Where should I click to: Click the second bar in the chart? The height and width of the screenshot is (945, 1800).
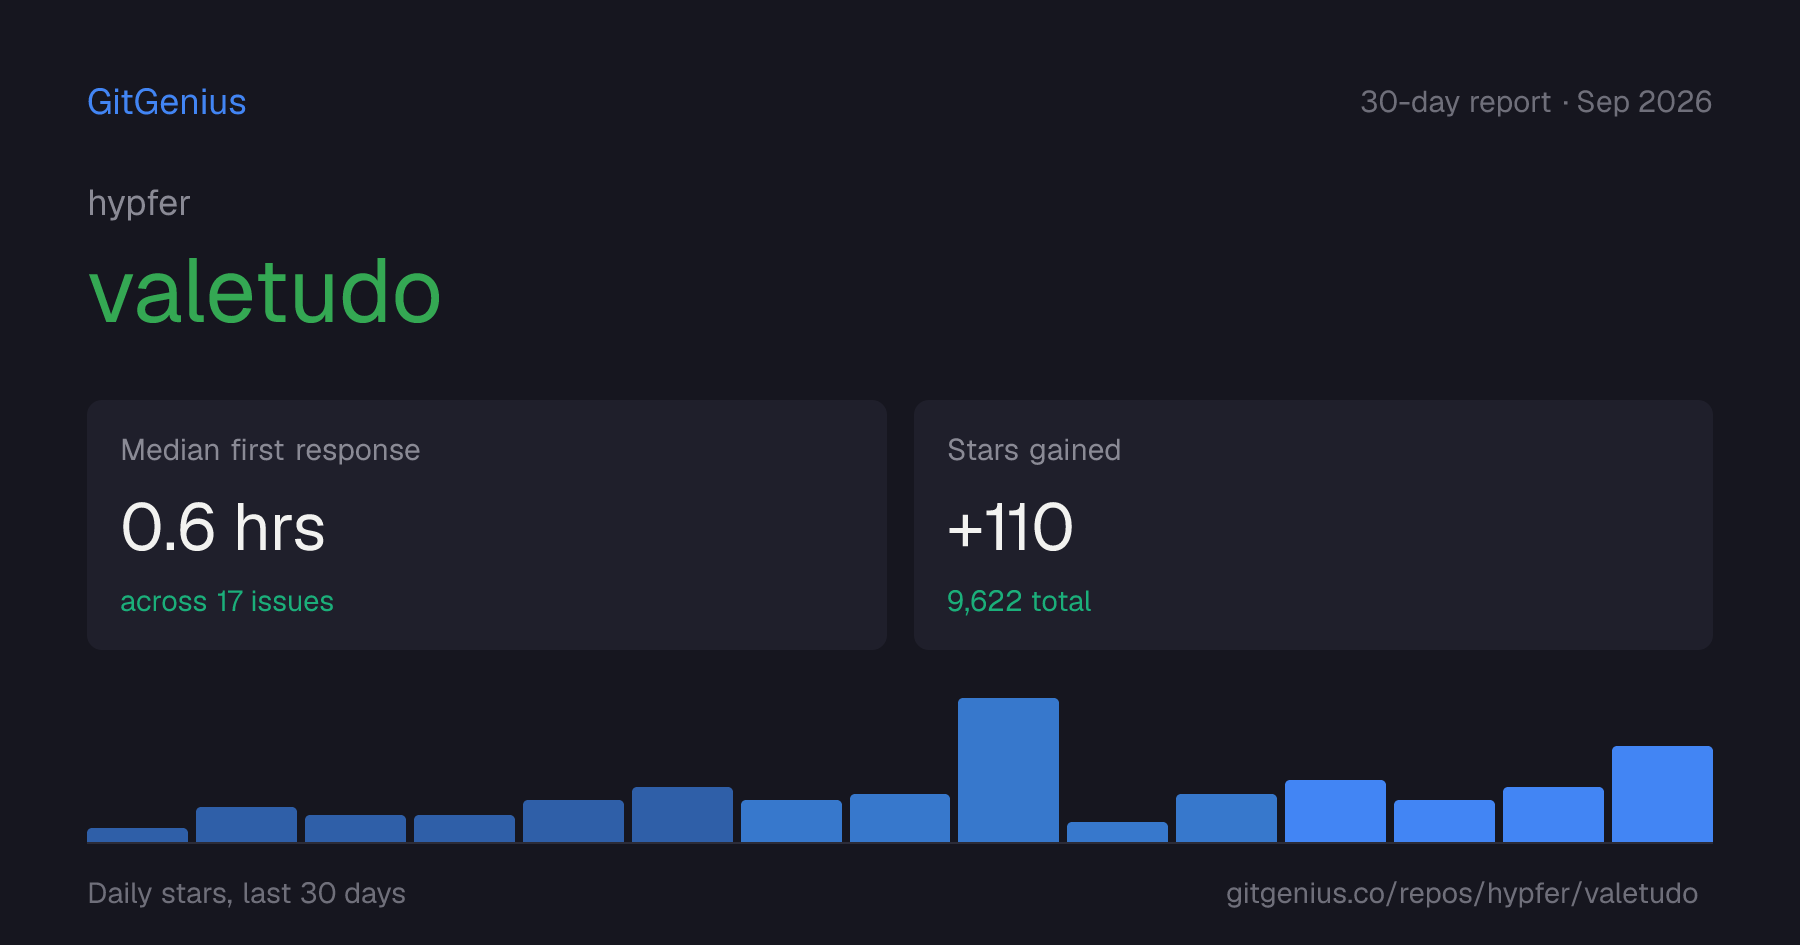tap(246, 824)
